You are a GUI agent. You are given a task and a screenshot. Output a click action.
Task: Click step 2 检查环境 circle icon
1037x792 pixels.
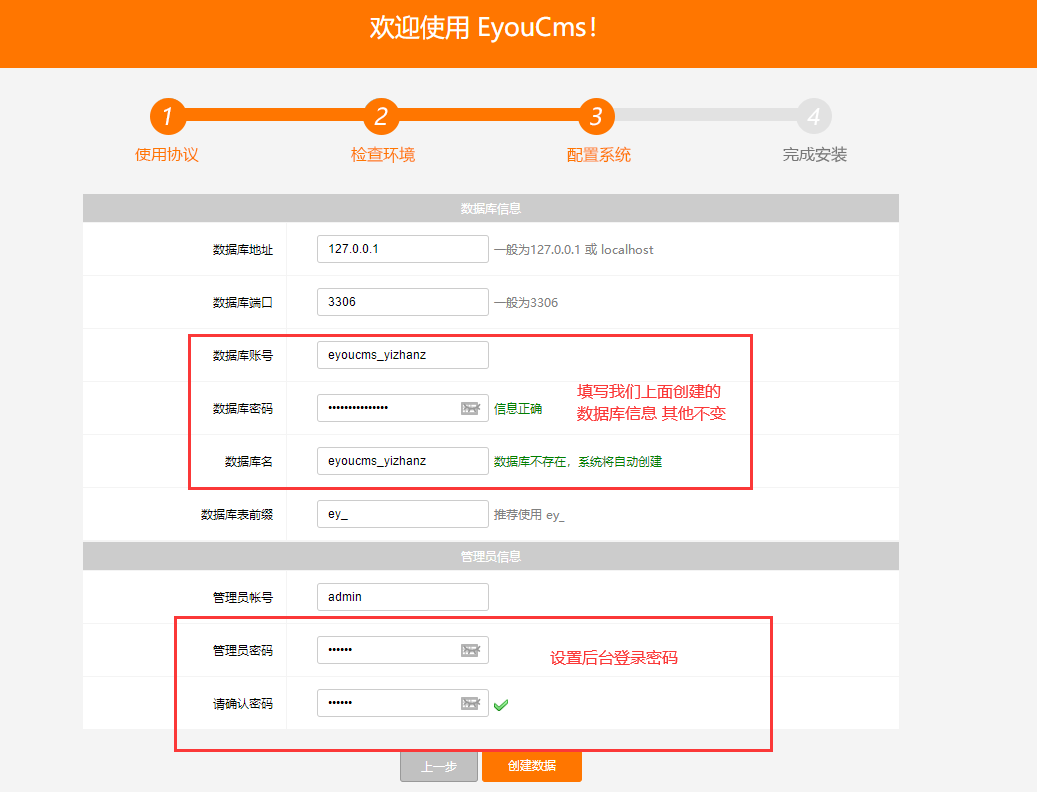coord(381,116)
